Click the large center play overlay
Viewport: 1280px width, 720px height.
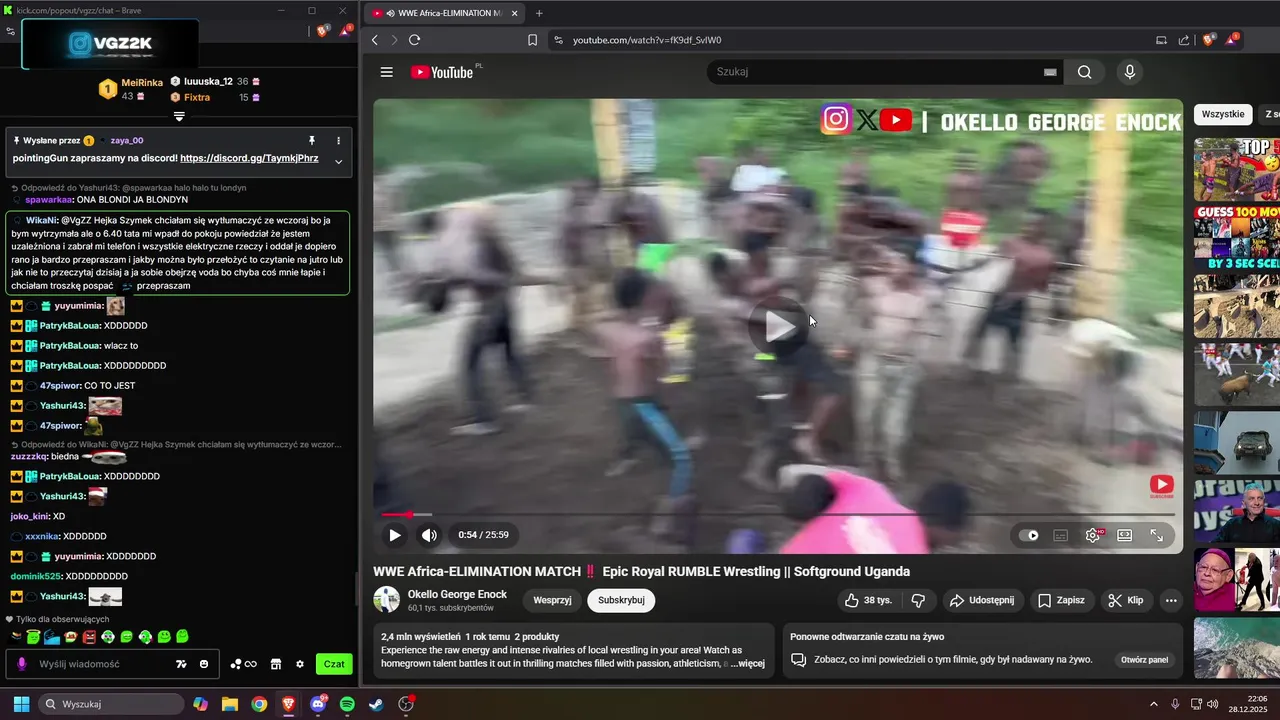click(780, 325)
